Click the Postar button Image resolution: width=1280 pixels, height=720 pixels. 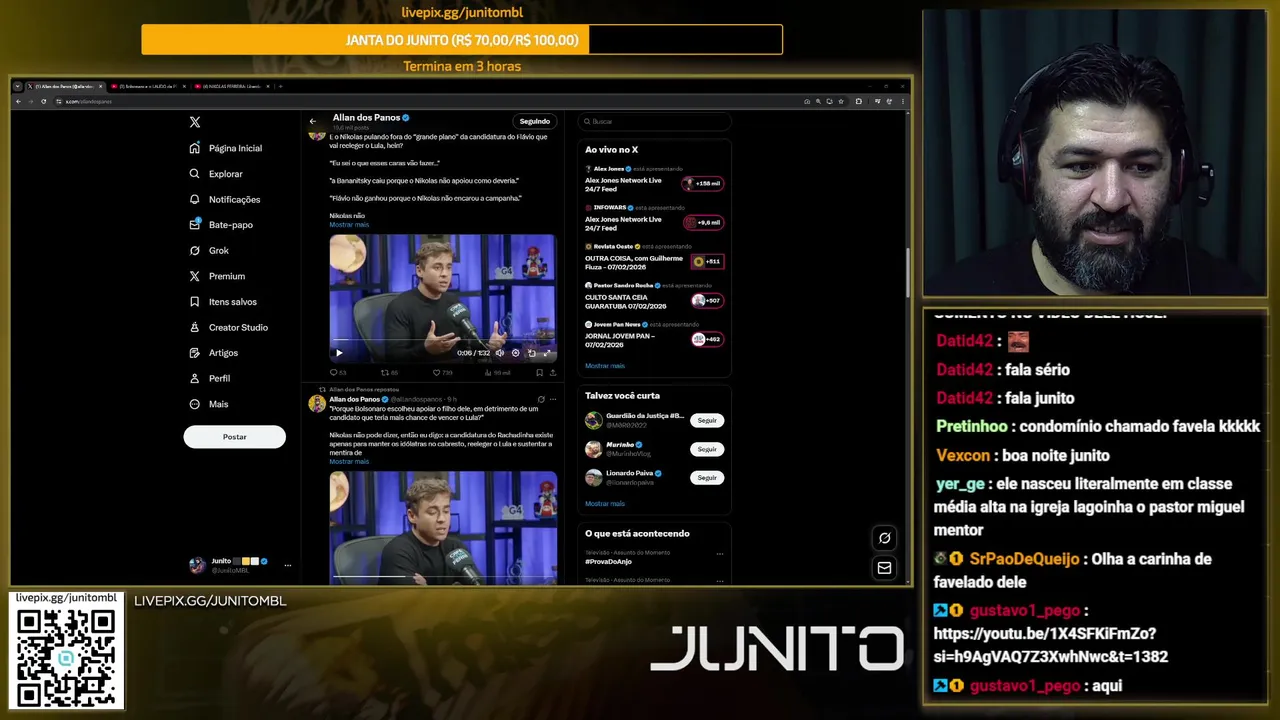click(235, 437)
